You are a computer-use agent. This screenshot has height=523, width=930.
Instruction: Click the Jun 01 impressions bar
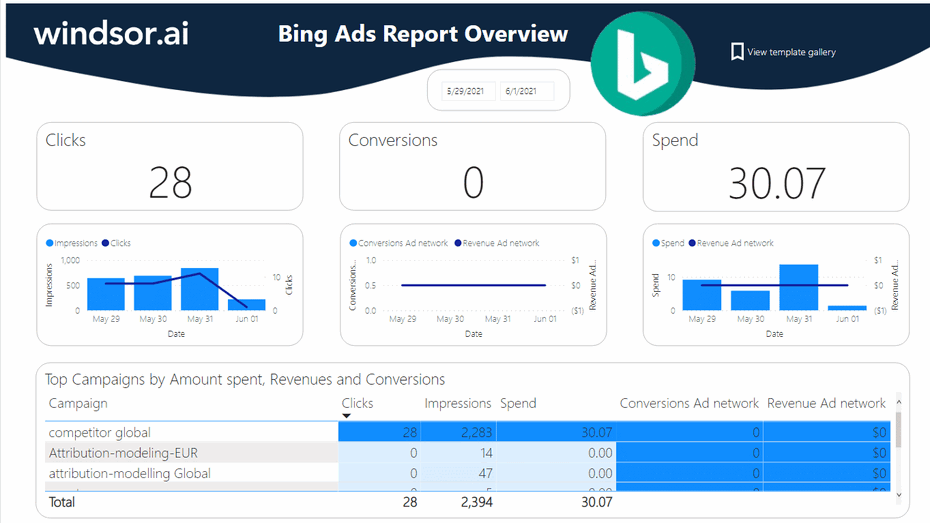click(x=247, y=305)
